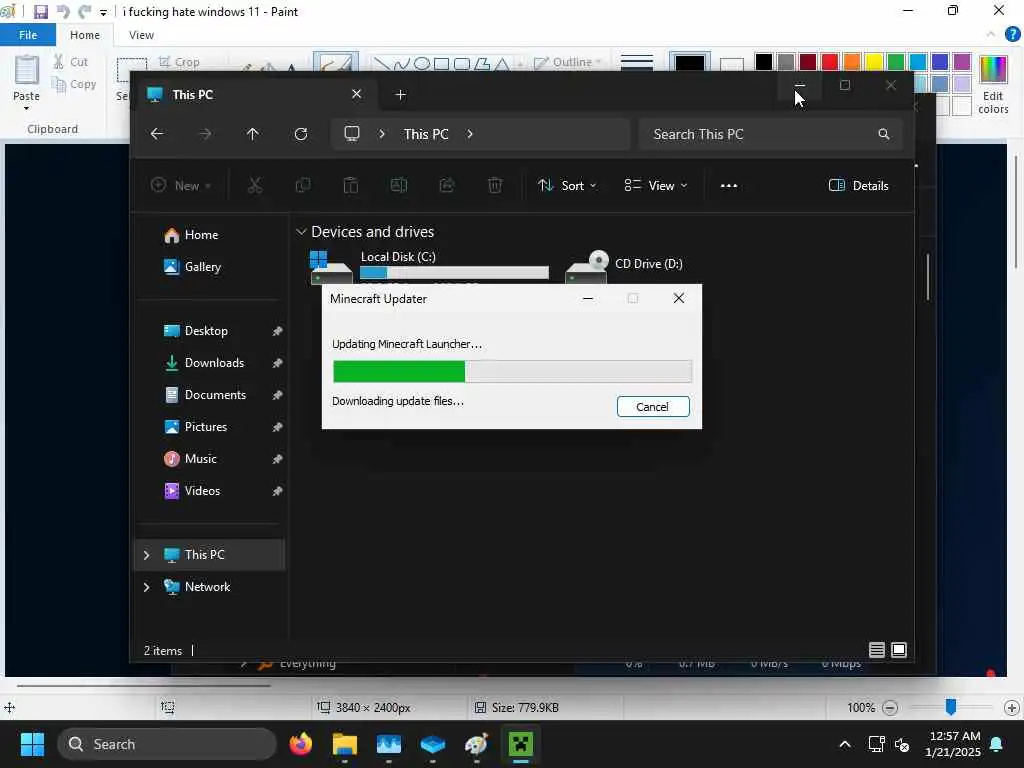1024x768 pixels.
Task: Open Firefox from the taskbar
Action: pos(301,744)
